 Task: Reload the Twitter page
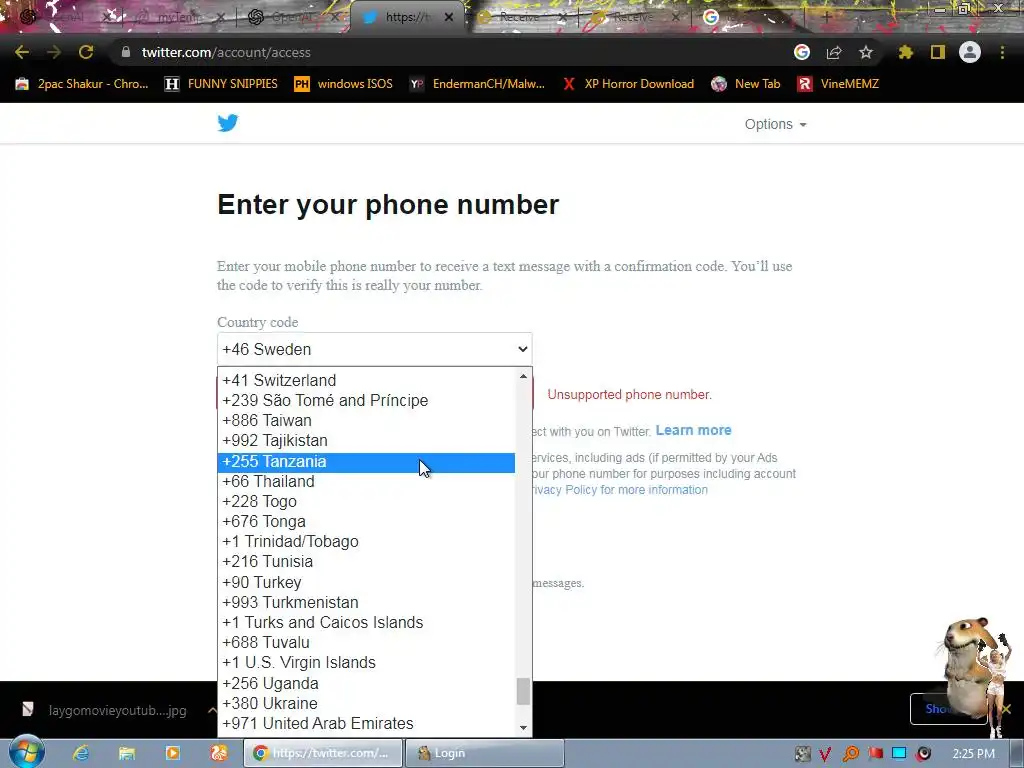(86, 52)
